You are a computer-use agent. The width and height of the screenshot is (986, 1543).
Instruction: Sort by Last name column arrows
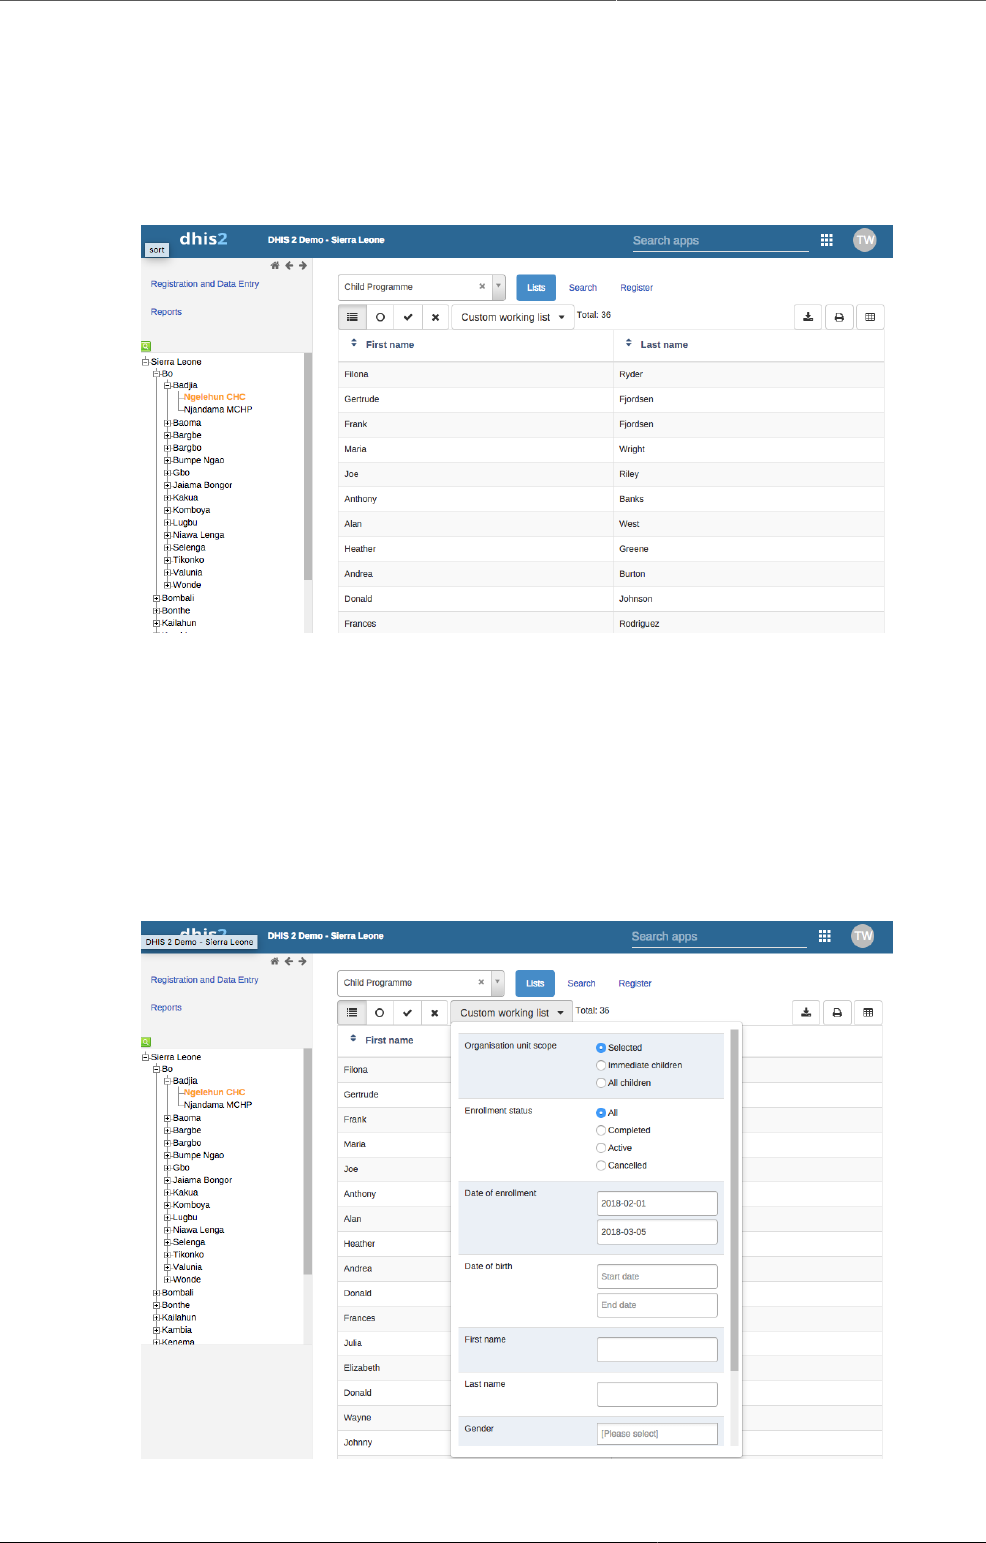pyautogui.click(x=629, y=343)
